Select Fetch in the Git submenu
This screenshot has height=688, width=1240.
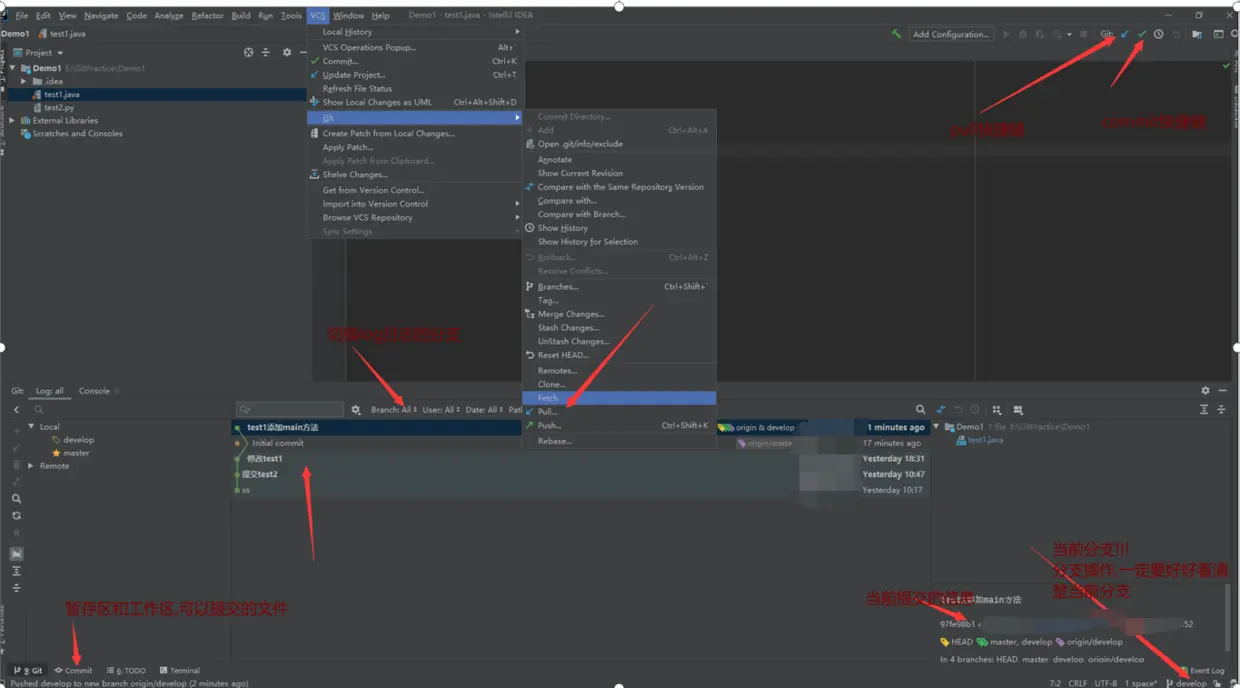point(619,398)
